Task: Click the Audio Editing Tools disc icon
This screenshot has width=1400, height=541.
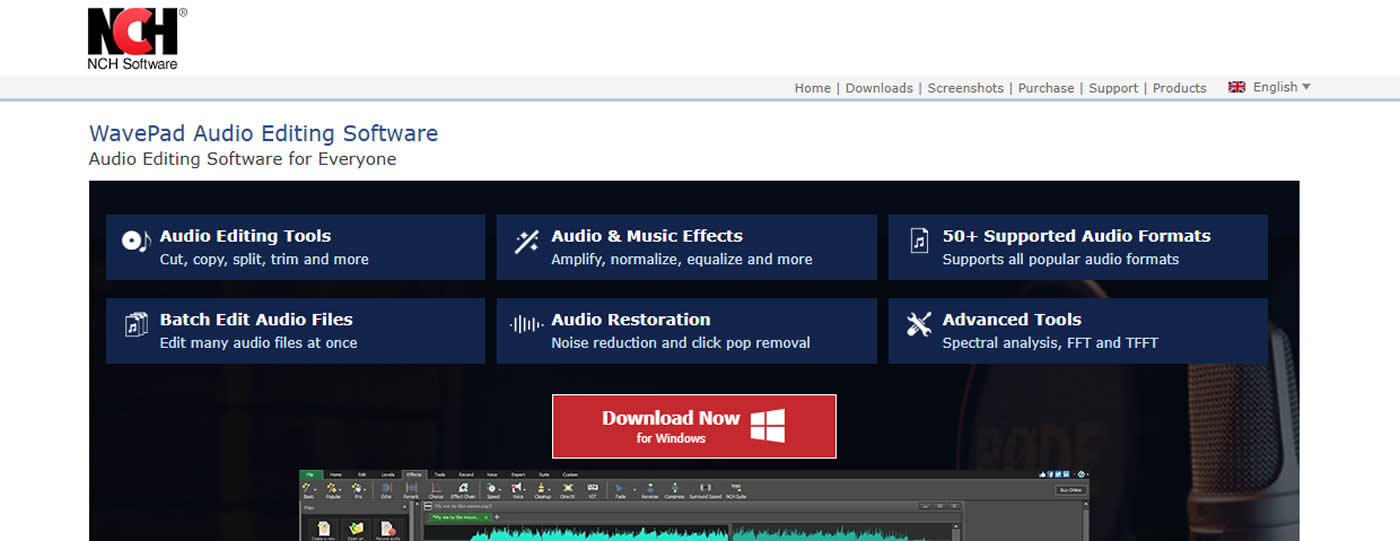Action: click(135, 240)
